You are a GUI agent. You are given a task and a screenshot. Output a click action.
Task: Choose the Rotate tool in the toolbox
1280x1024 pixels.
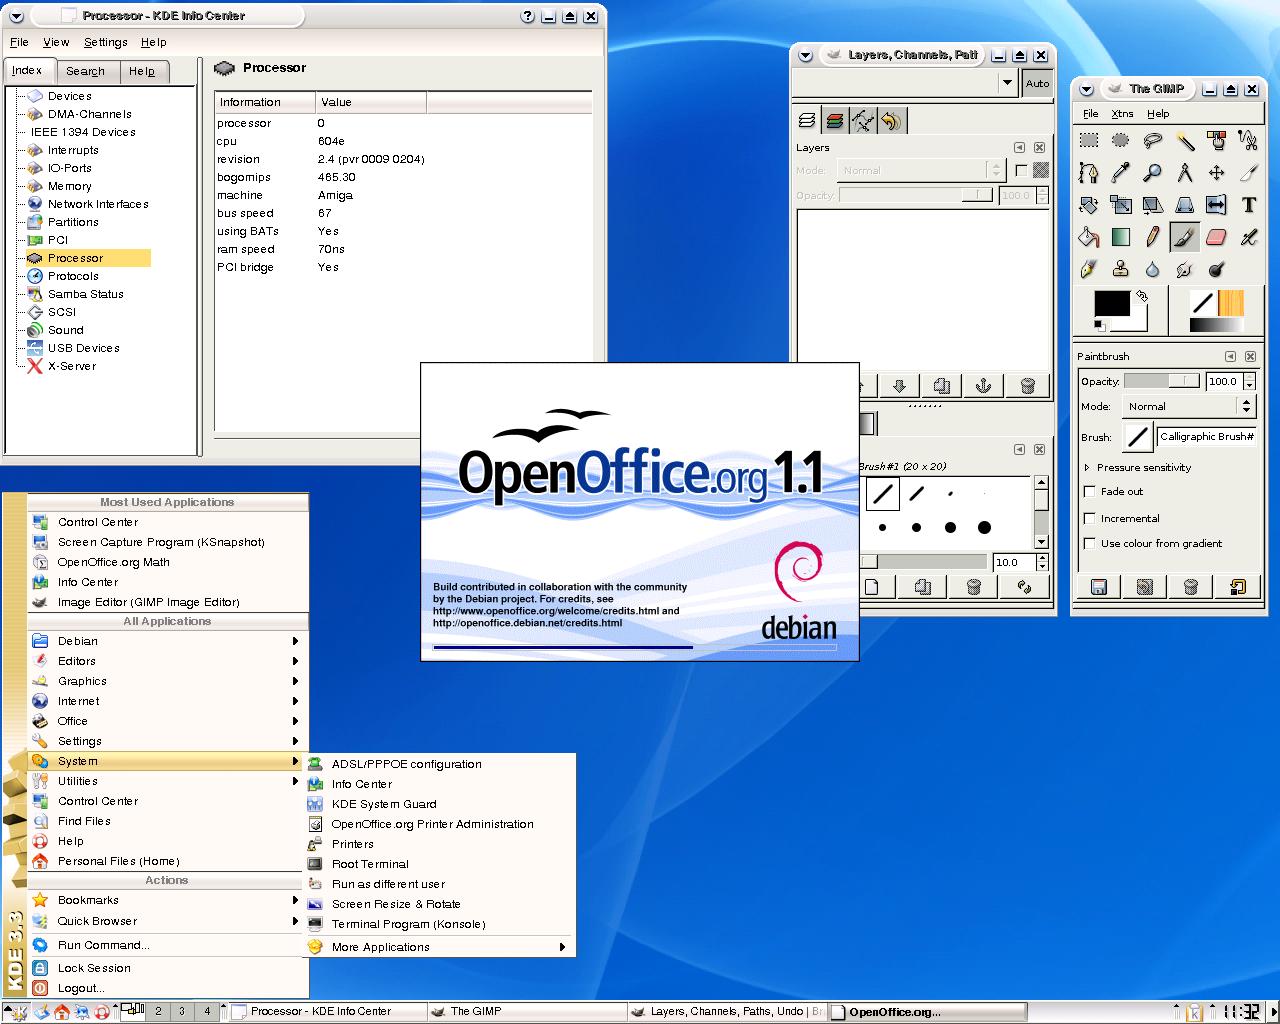tap(1089, 204)
